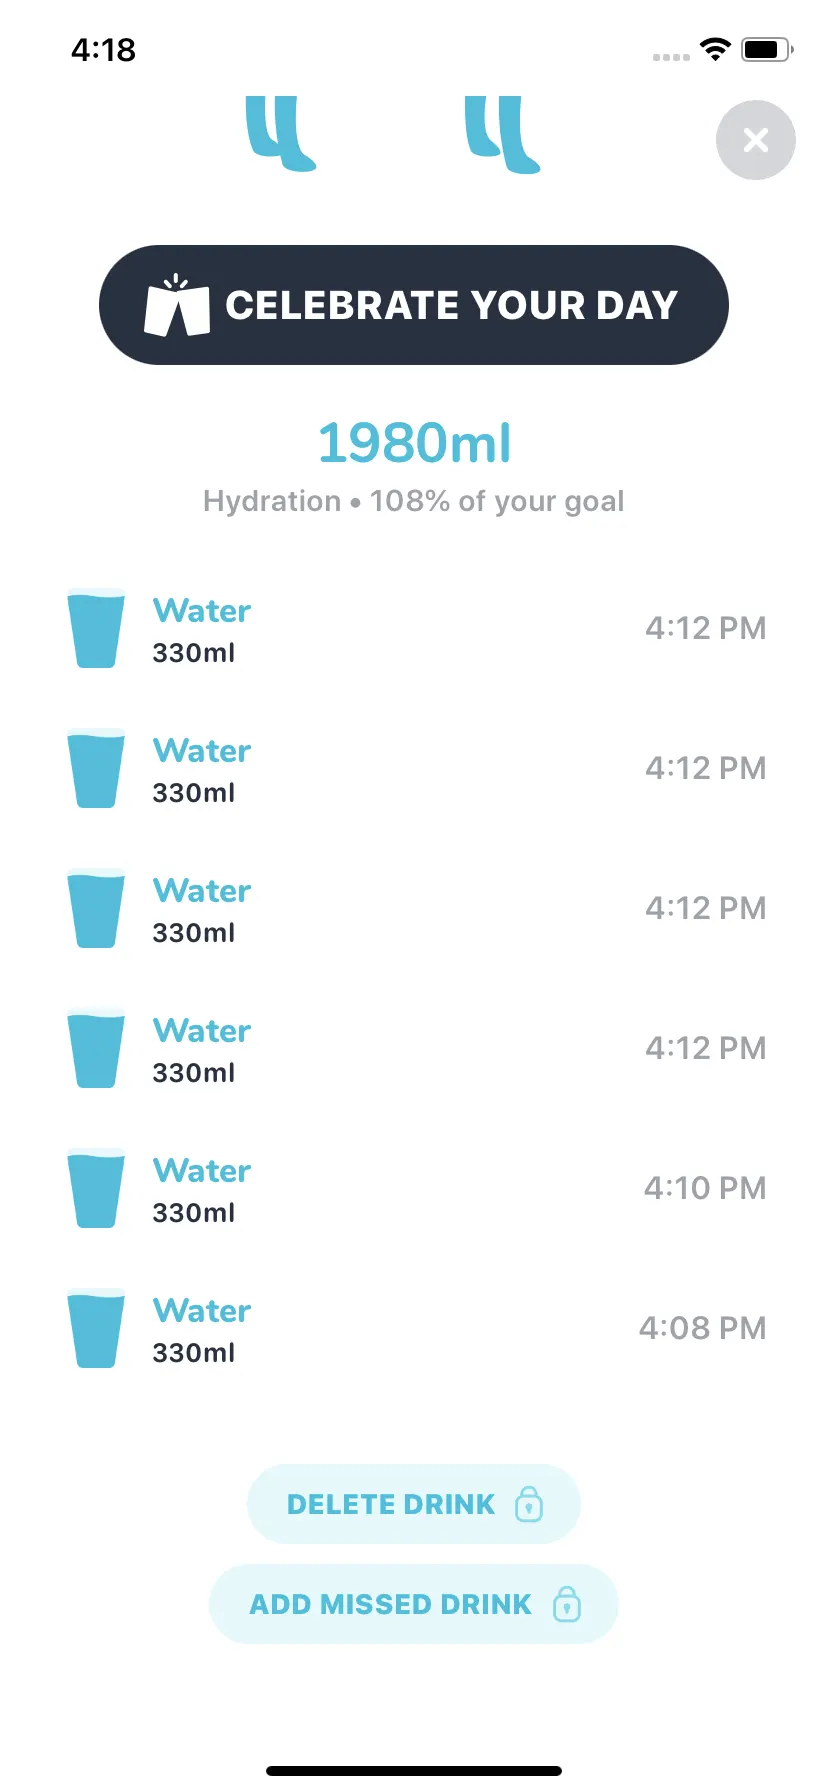This screenshot has height=1792, width=828.
Task: Tap the battery indicator in status bar
Action: 767,49
